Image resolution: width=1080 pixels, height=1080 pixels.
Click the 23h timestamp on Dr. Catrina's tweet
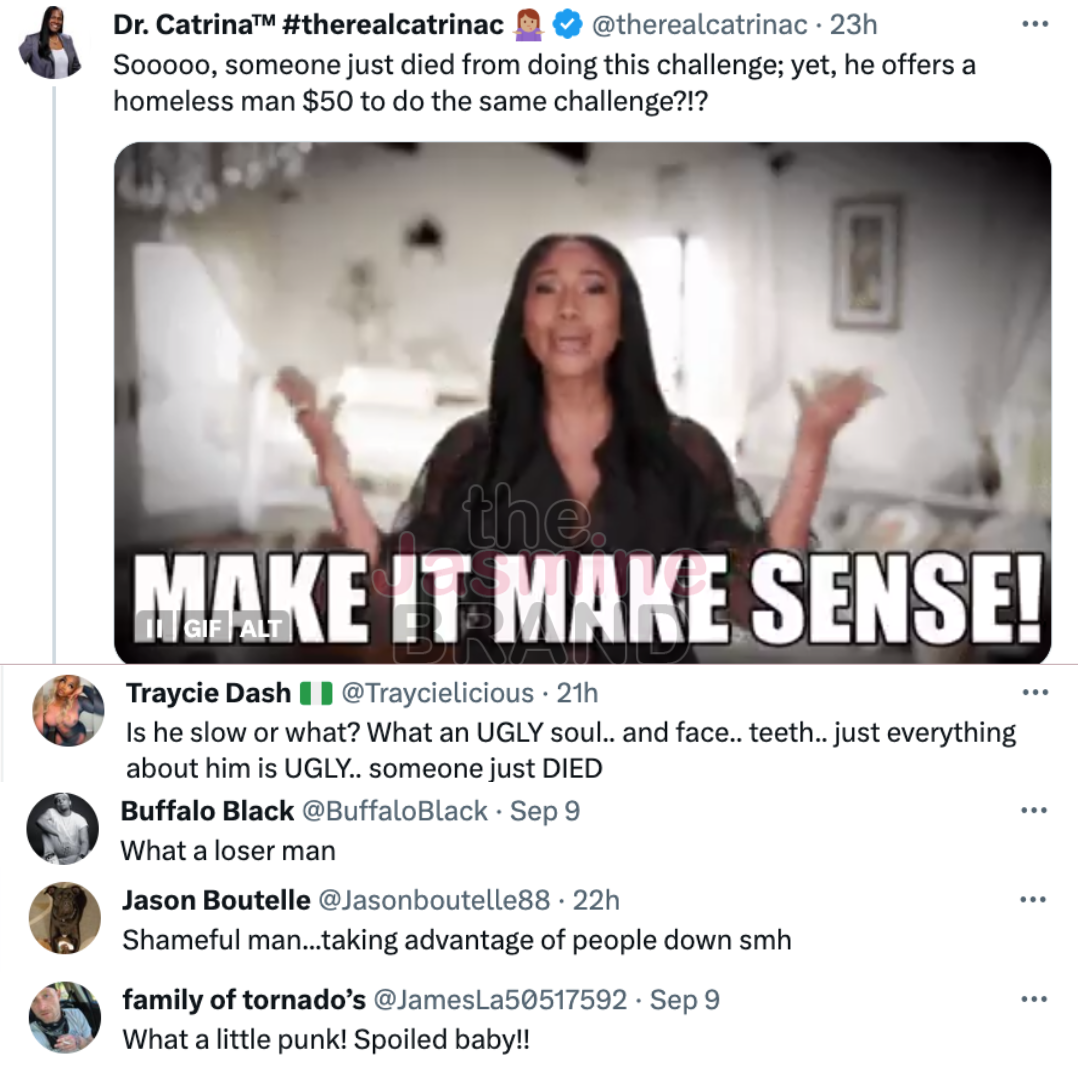pyautogui.click(x=852, y=24)
